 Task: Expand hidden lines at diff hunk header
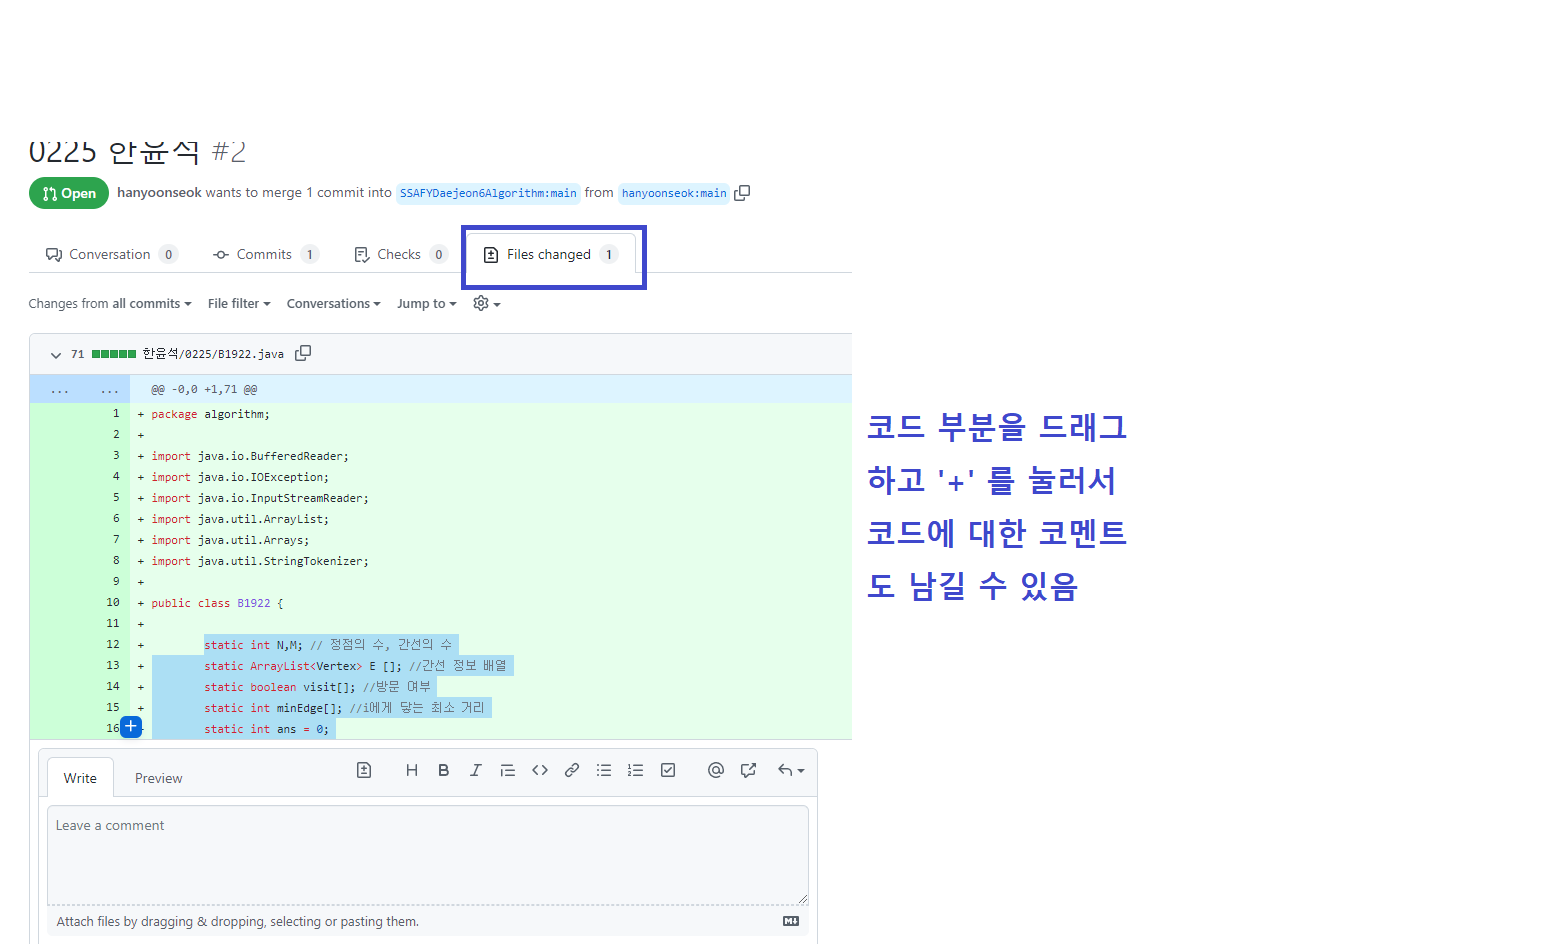point(80,389)
